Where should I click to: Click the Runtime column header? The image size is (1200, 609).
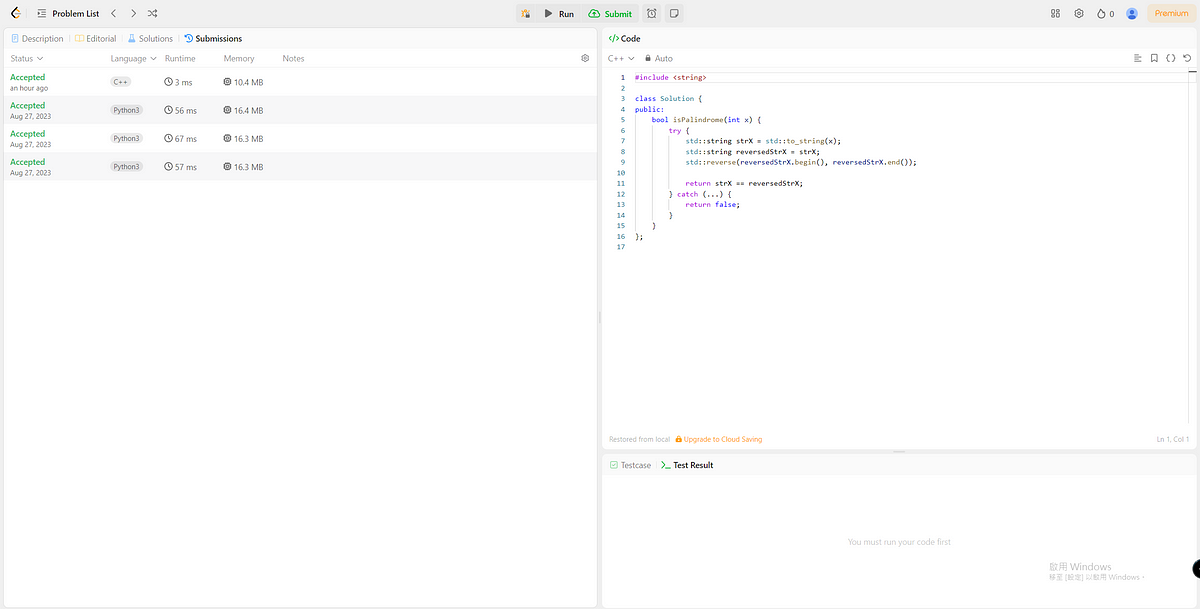180,59
